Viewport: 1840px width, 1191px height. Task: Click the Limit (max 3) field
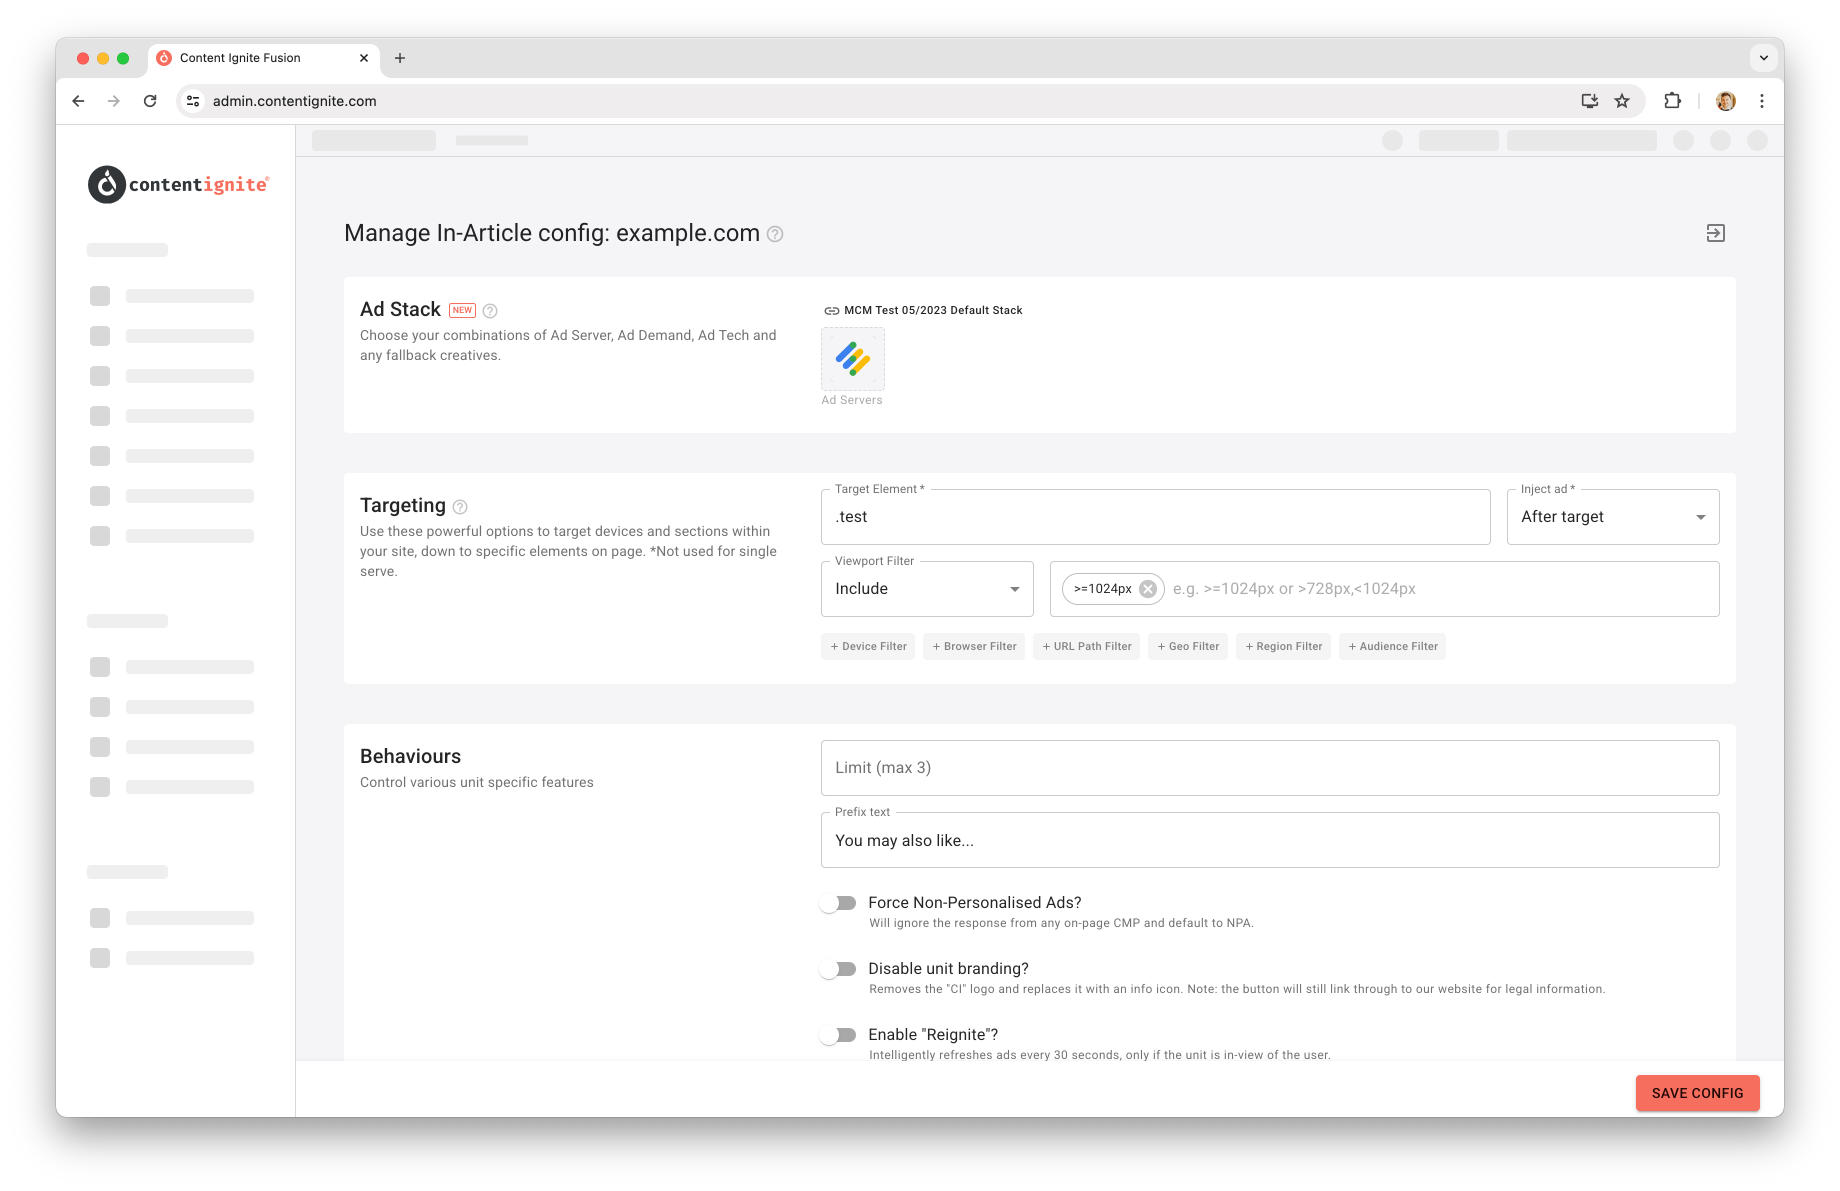click(x=1270, y=768)
